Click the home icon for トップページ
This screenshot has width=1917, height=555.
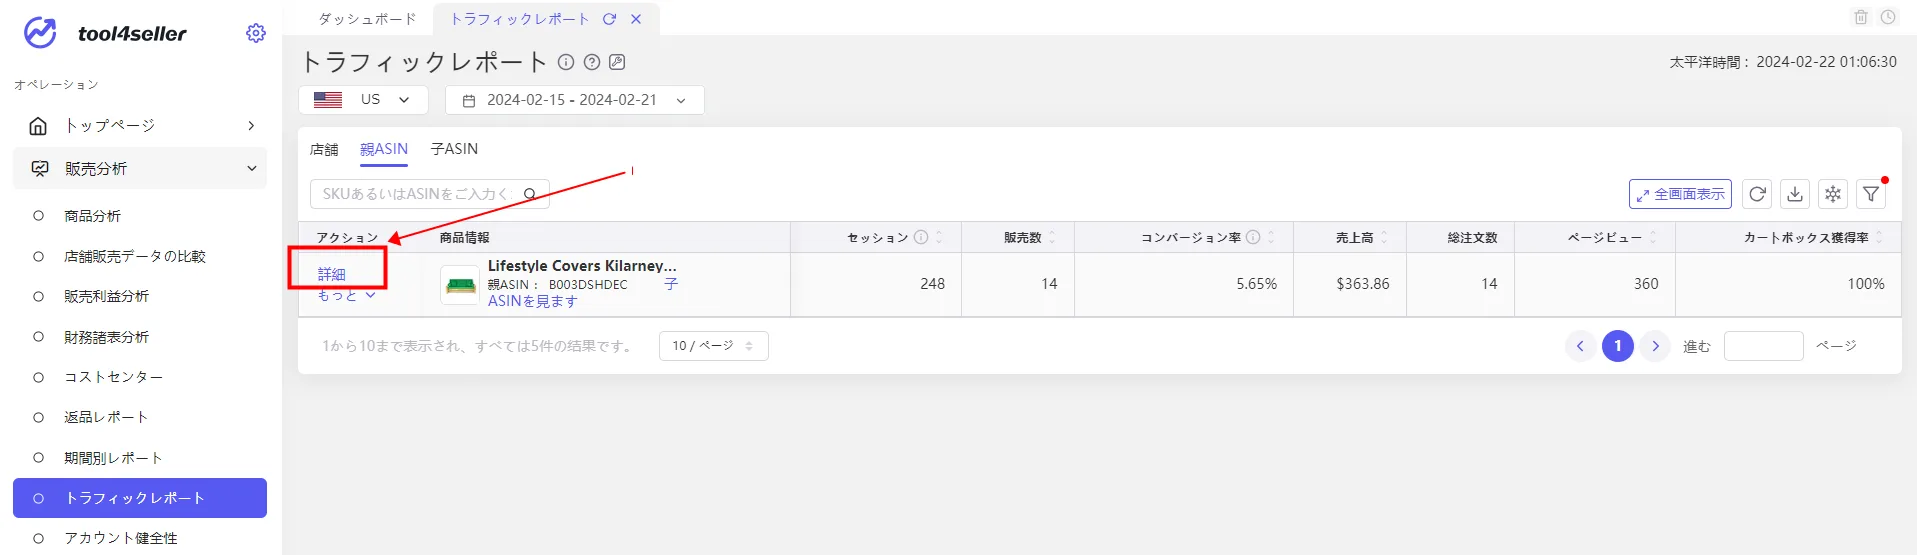click(x=38, y=126)
